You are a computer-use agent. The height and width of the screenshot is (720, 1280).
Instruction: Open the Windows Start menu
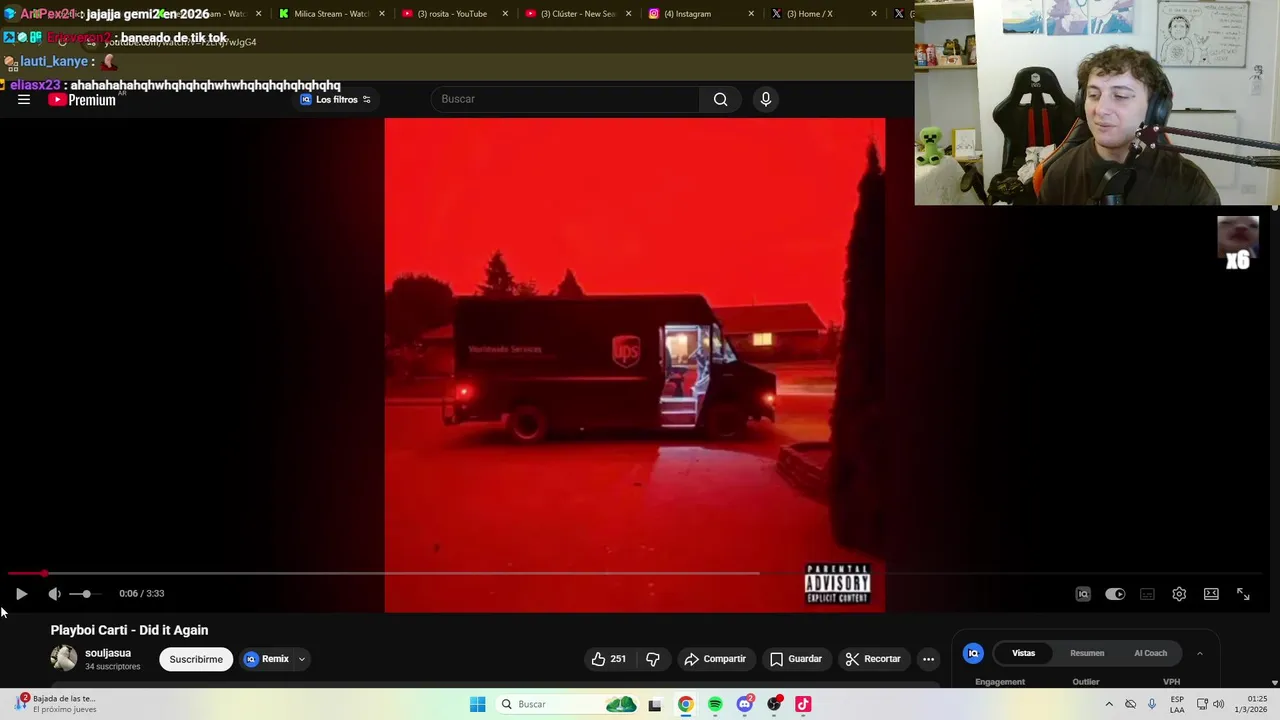click(x=478, y=705)
